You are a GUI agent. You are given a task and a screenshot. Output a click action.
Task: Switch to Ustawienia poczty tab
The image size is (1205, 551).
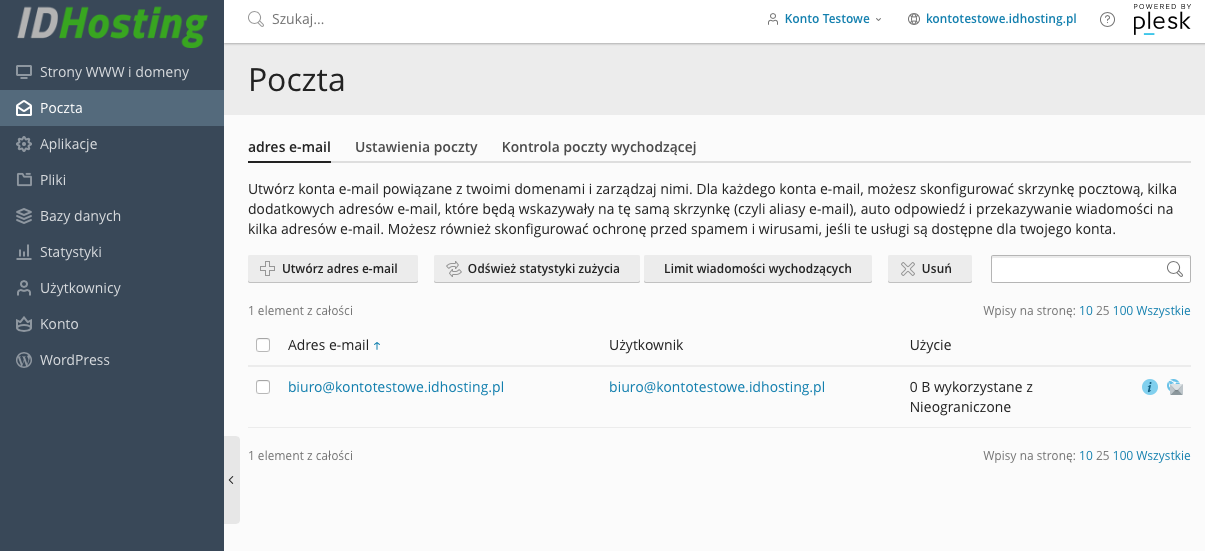pos(416,147)
